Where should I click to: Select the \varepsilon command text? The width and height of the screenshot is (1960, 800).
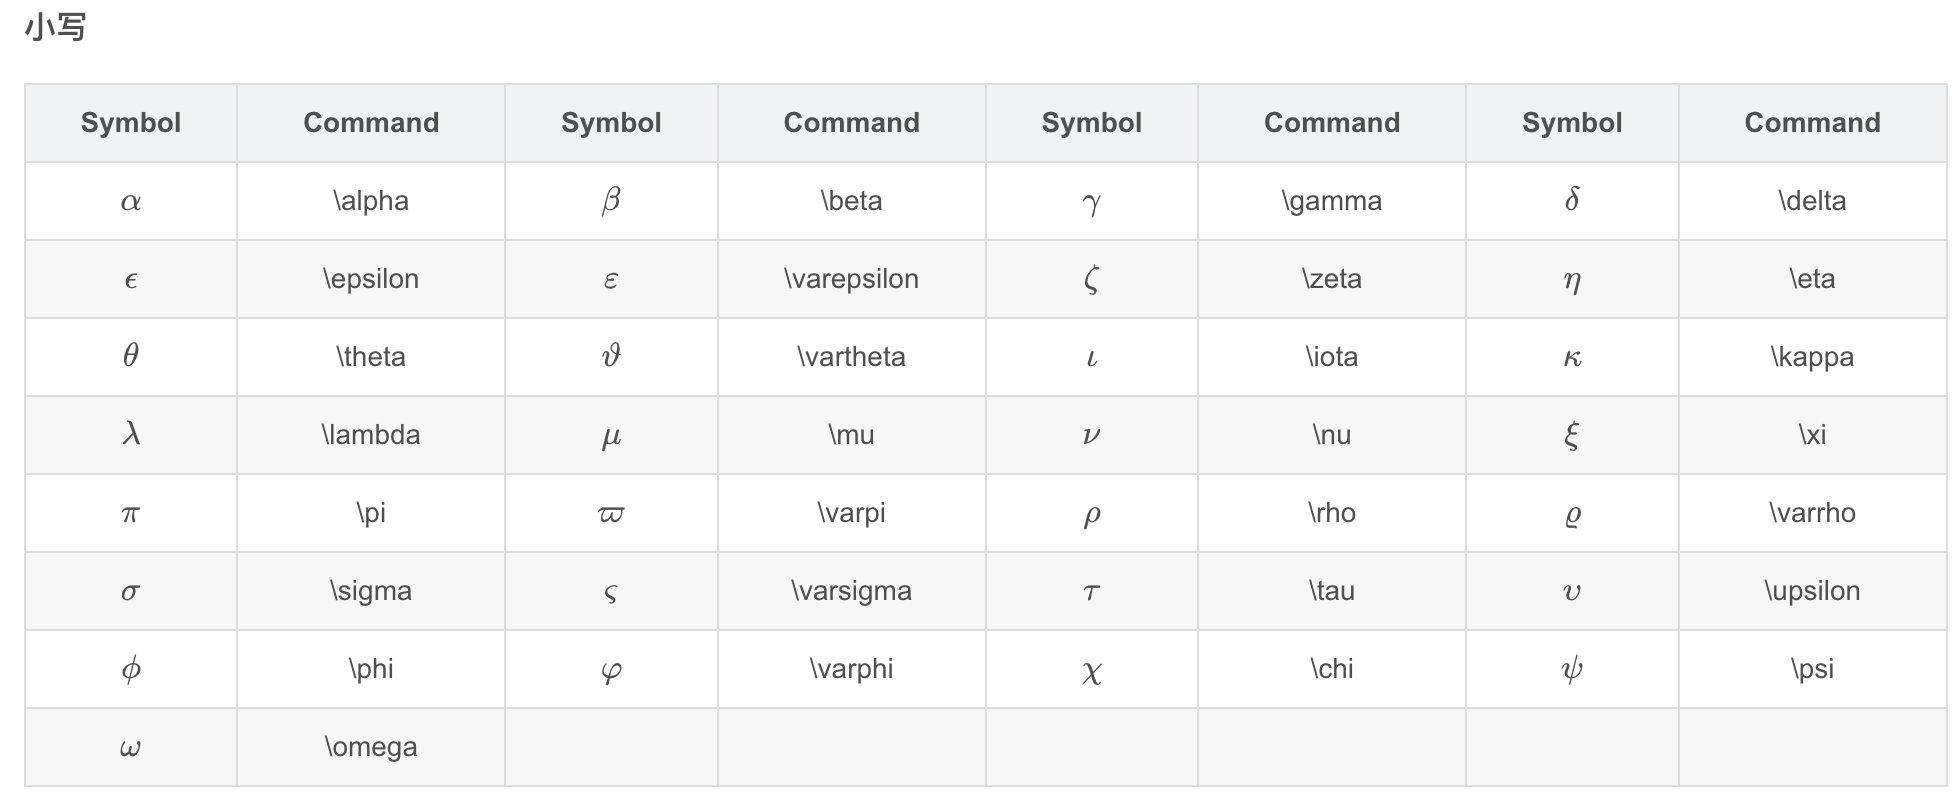click(851, 279)
